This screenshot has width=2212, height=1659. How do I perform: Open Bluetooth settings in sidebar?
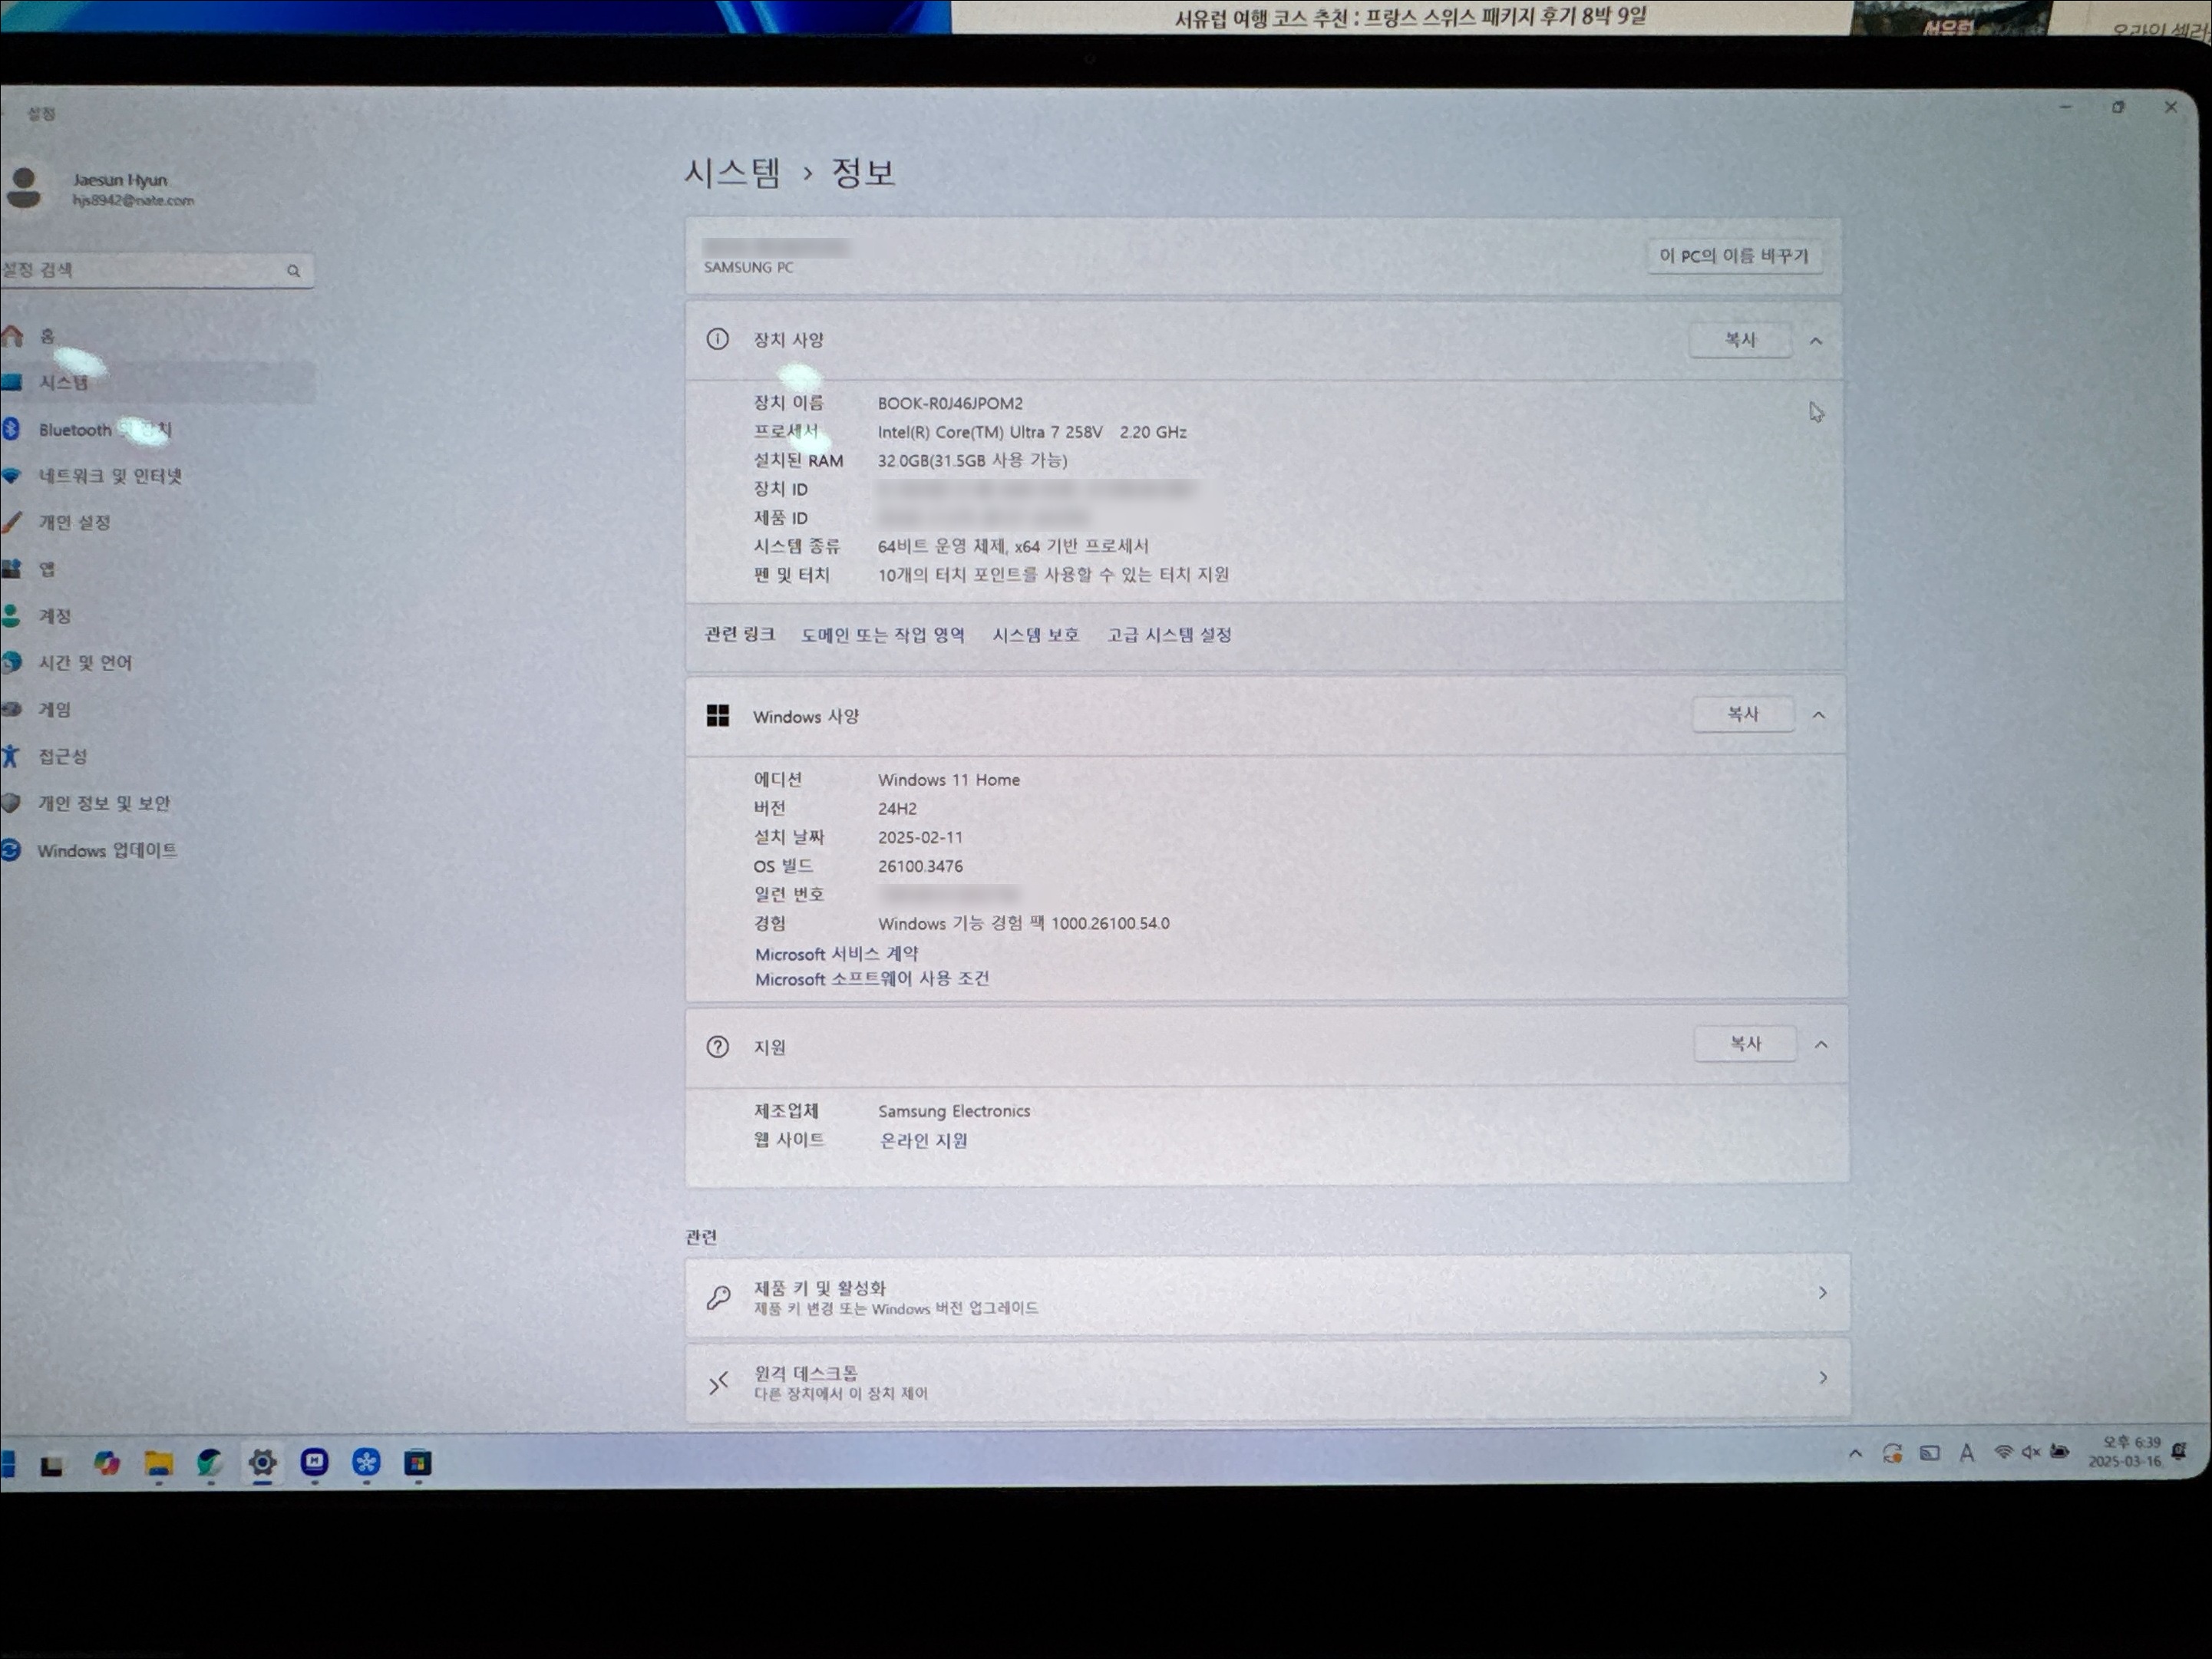pos(75,430)
